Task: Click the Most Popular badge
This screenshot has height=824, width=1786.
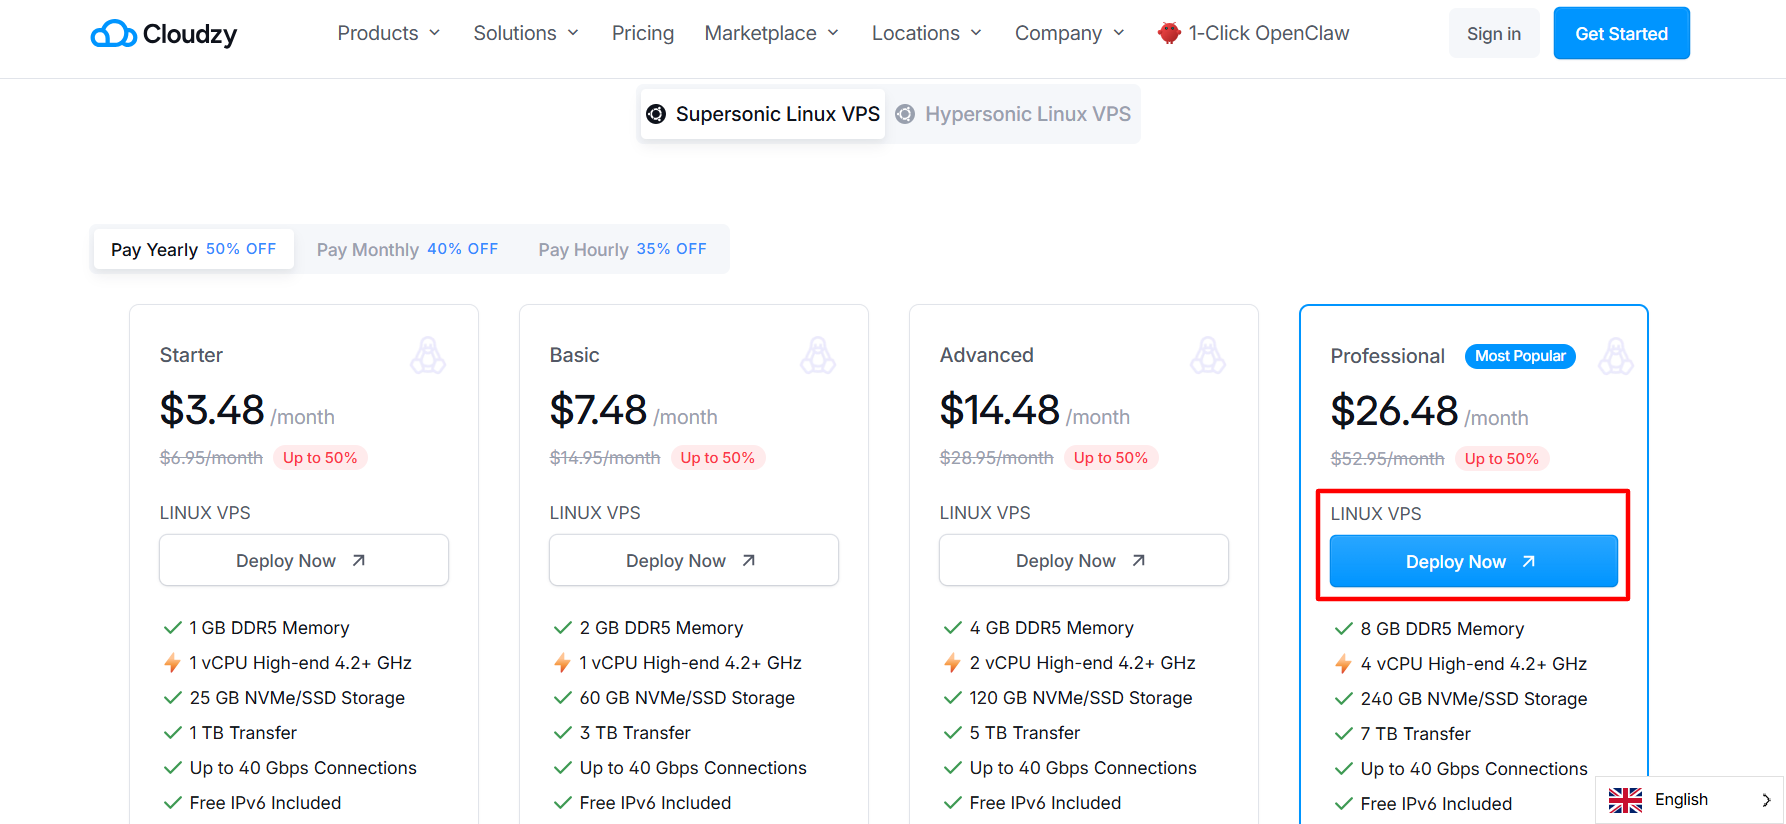Action: coord(1520,356)
